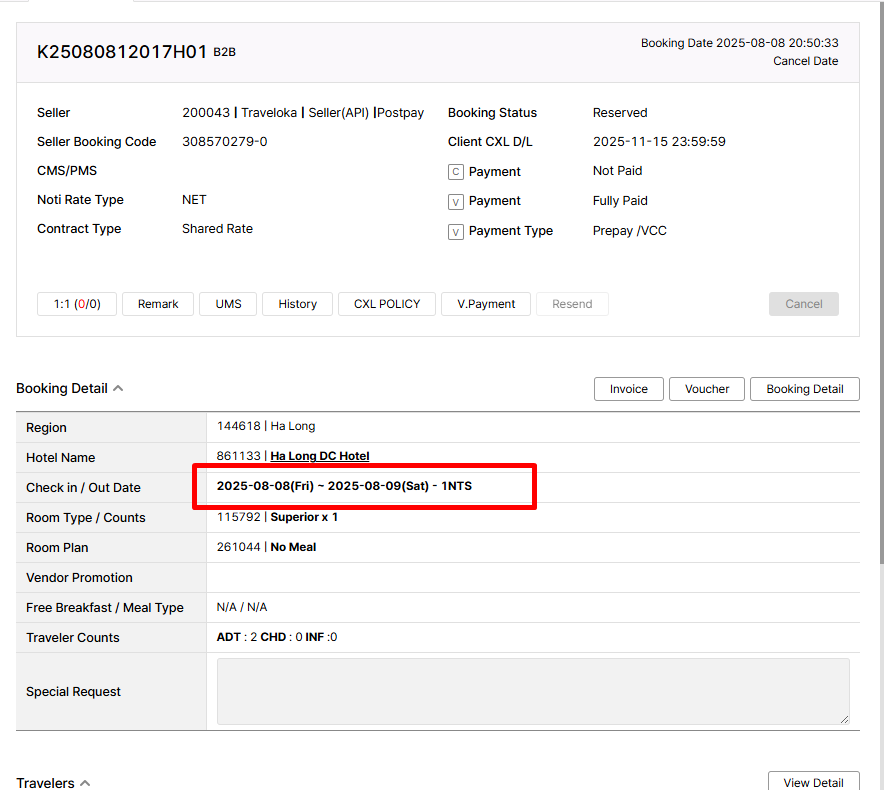The height and width of the screenshot is (790, 884).
Task: Open the Remark panel
Action: tap(158, 304)
